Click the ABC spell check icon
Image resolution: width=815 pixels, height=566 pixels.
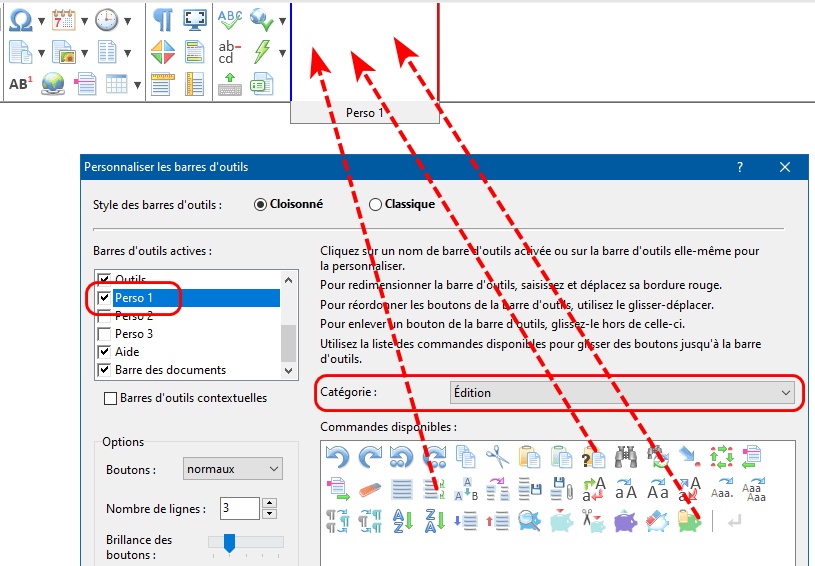(230, 19)
